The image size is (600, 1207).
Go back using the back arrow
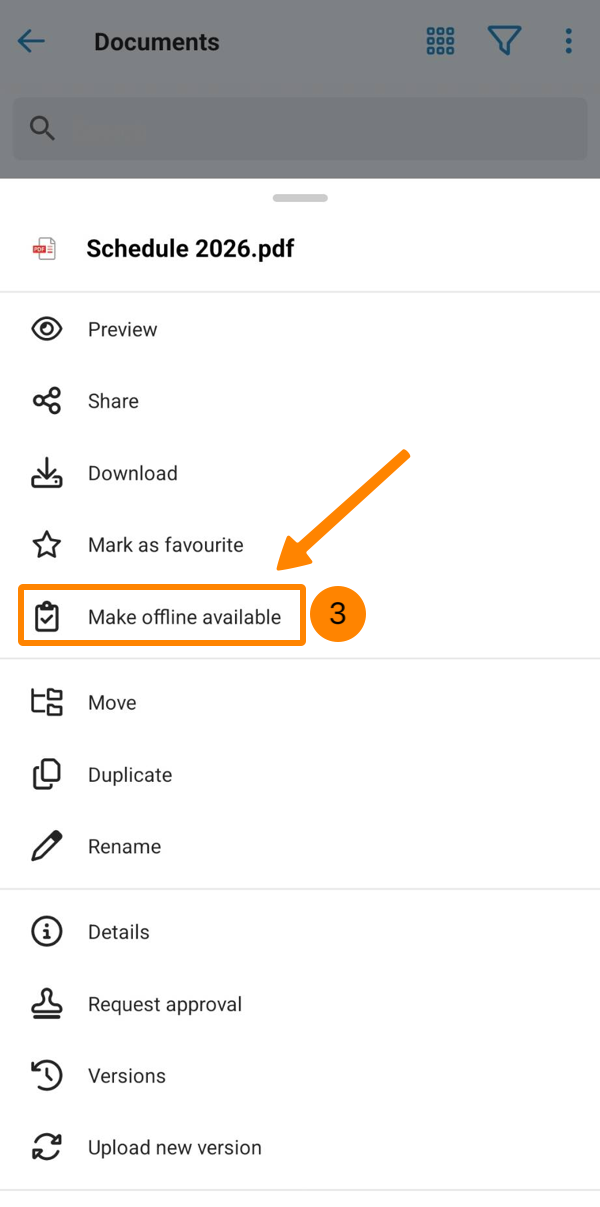coord(31,41)
